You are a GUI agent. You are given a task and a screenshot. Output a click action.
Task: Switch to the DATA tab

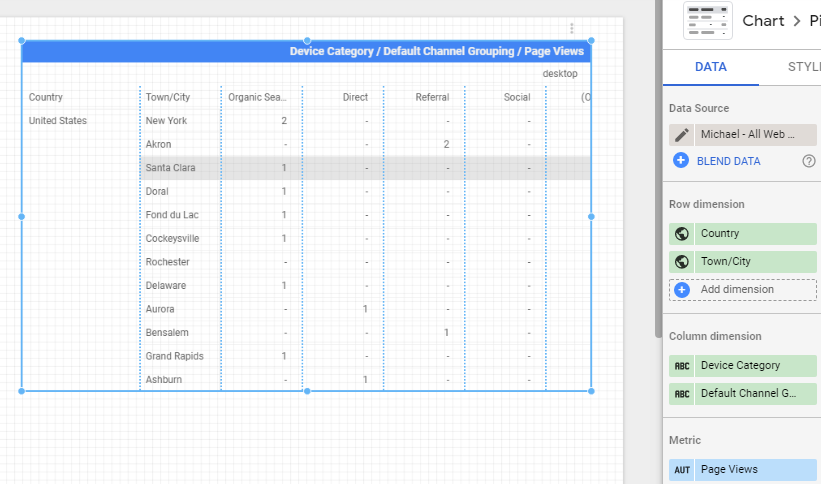[x=711, y=67]
